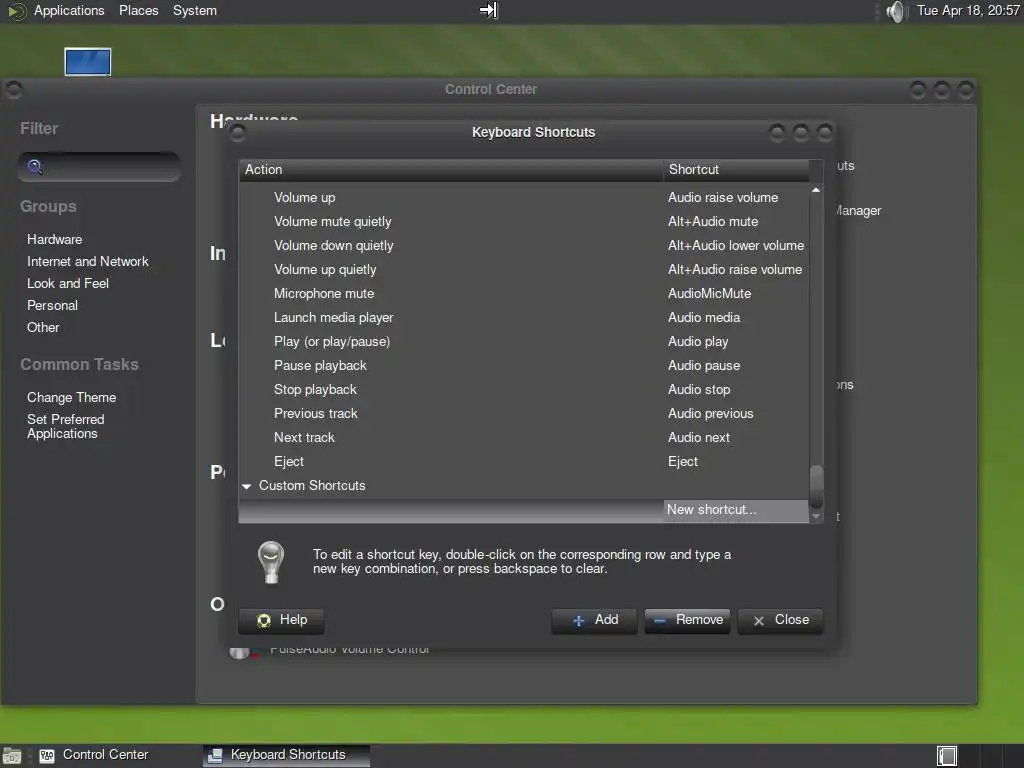Open the Applications menu
The height and width of the screenshot is (768, 1024).
69,10
